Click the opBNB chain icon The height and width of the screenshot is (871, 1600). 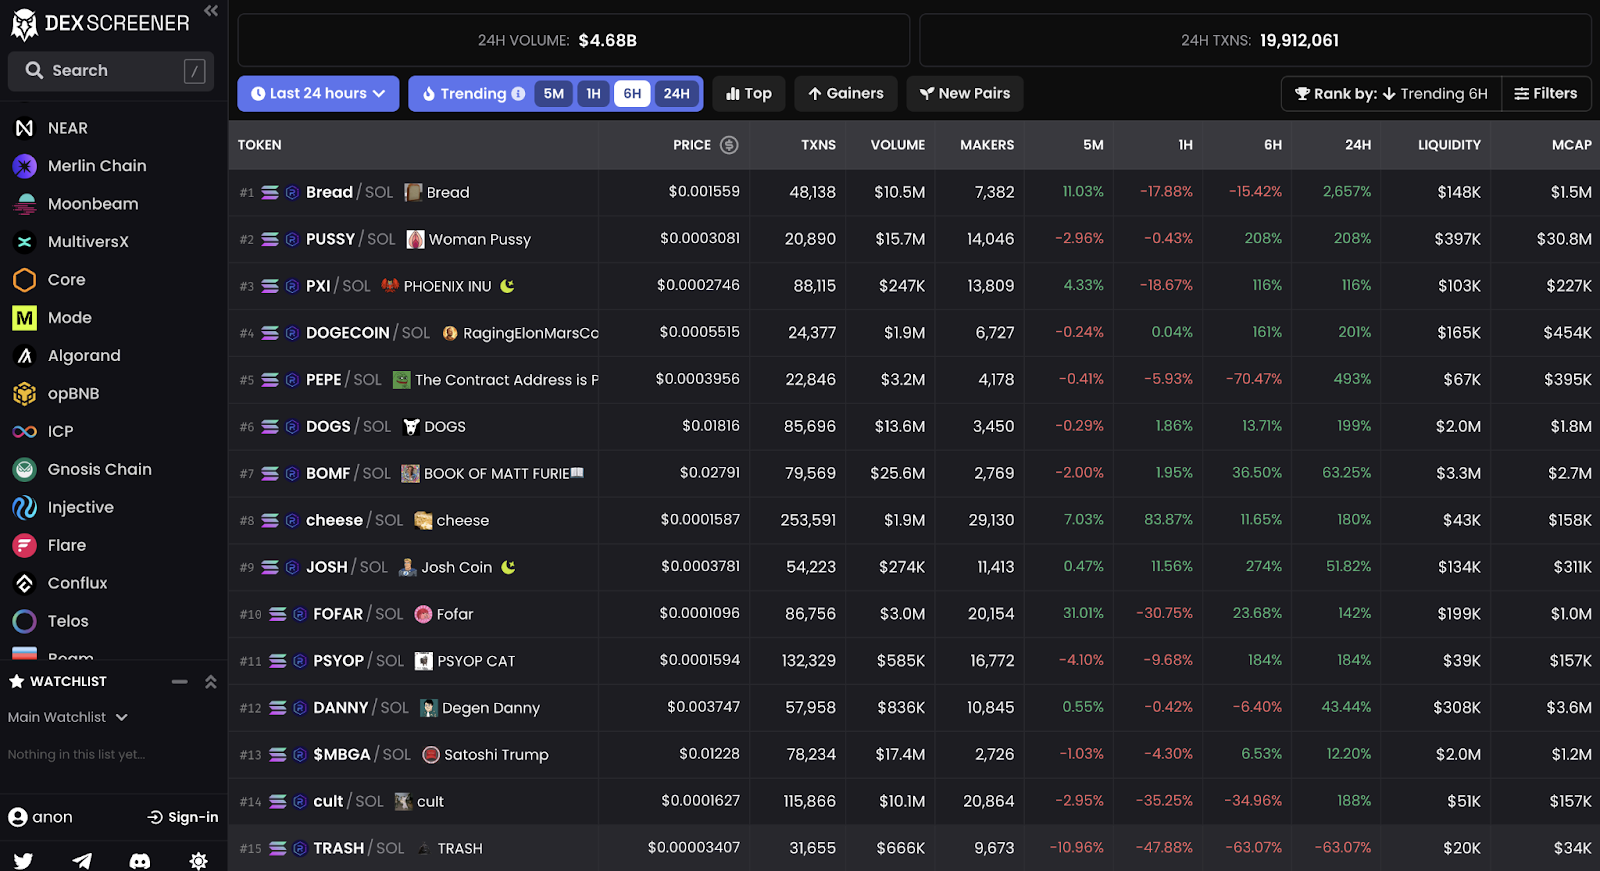tap(25, 394)
